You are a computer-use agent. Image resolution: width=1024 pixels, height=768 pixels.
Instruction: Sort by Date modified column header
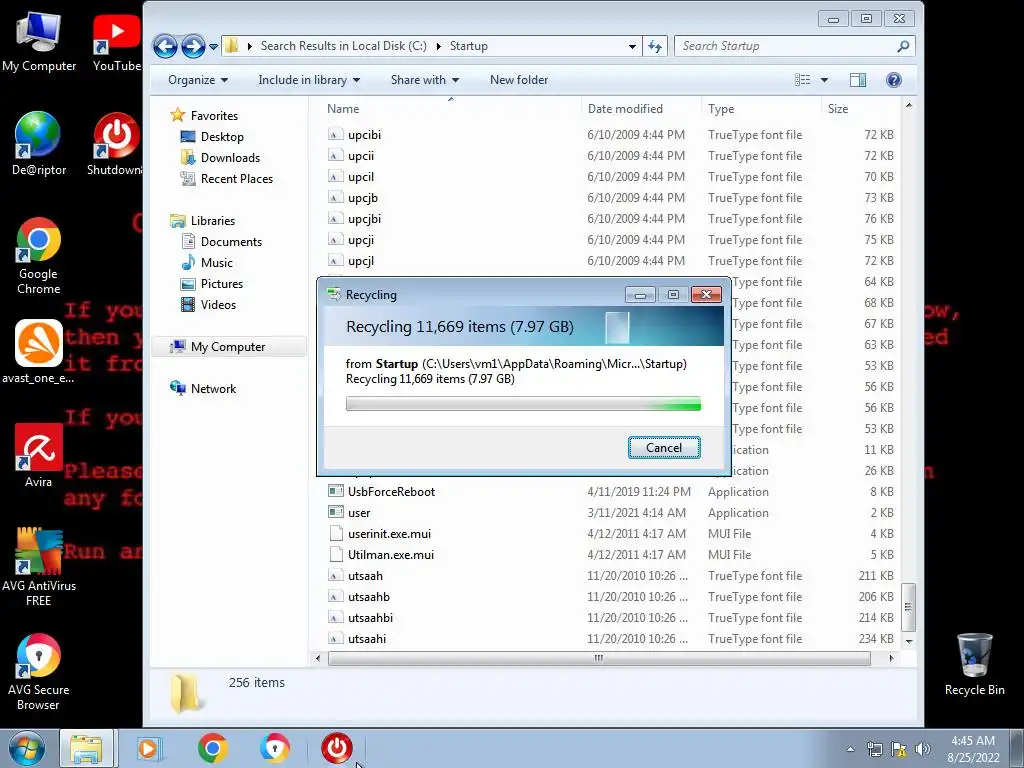click(x=641, y=109)
